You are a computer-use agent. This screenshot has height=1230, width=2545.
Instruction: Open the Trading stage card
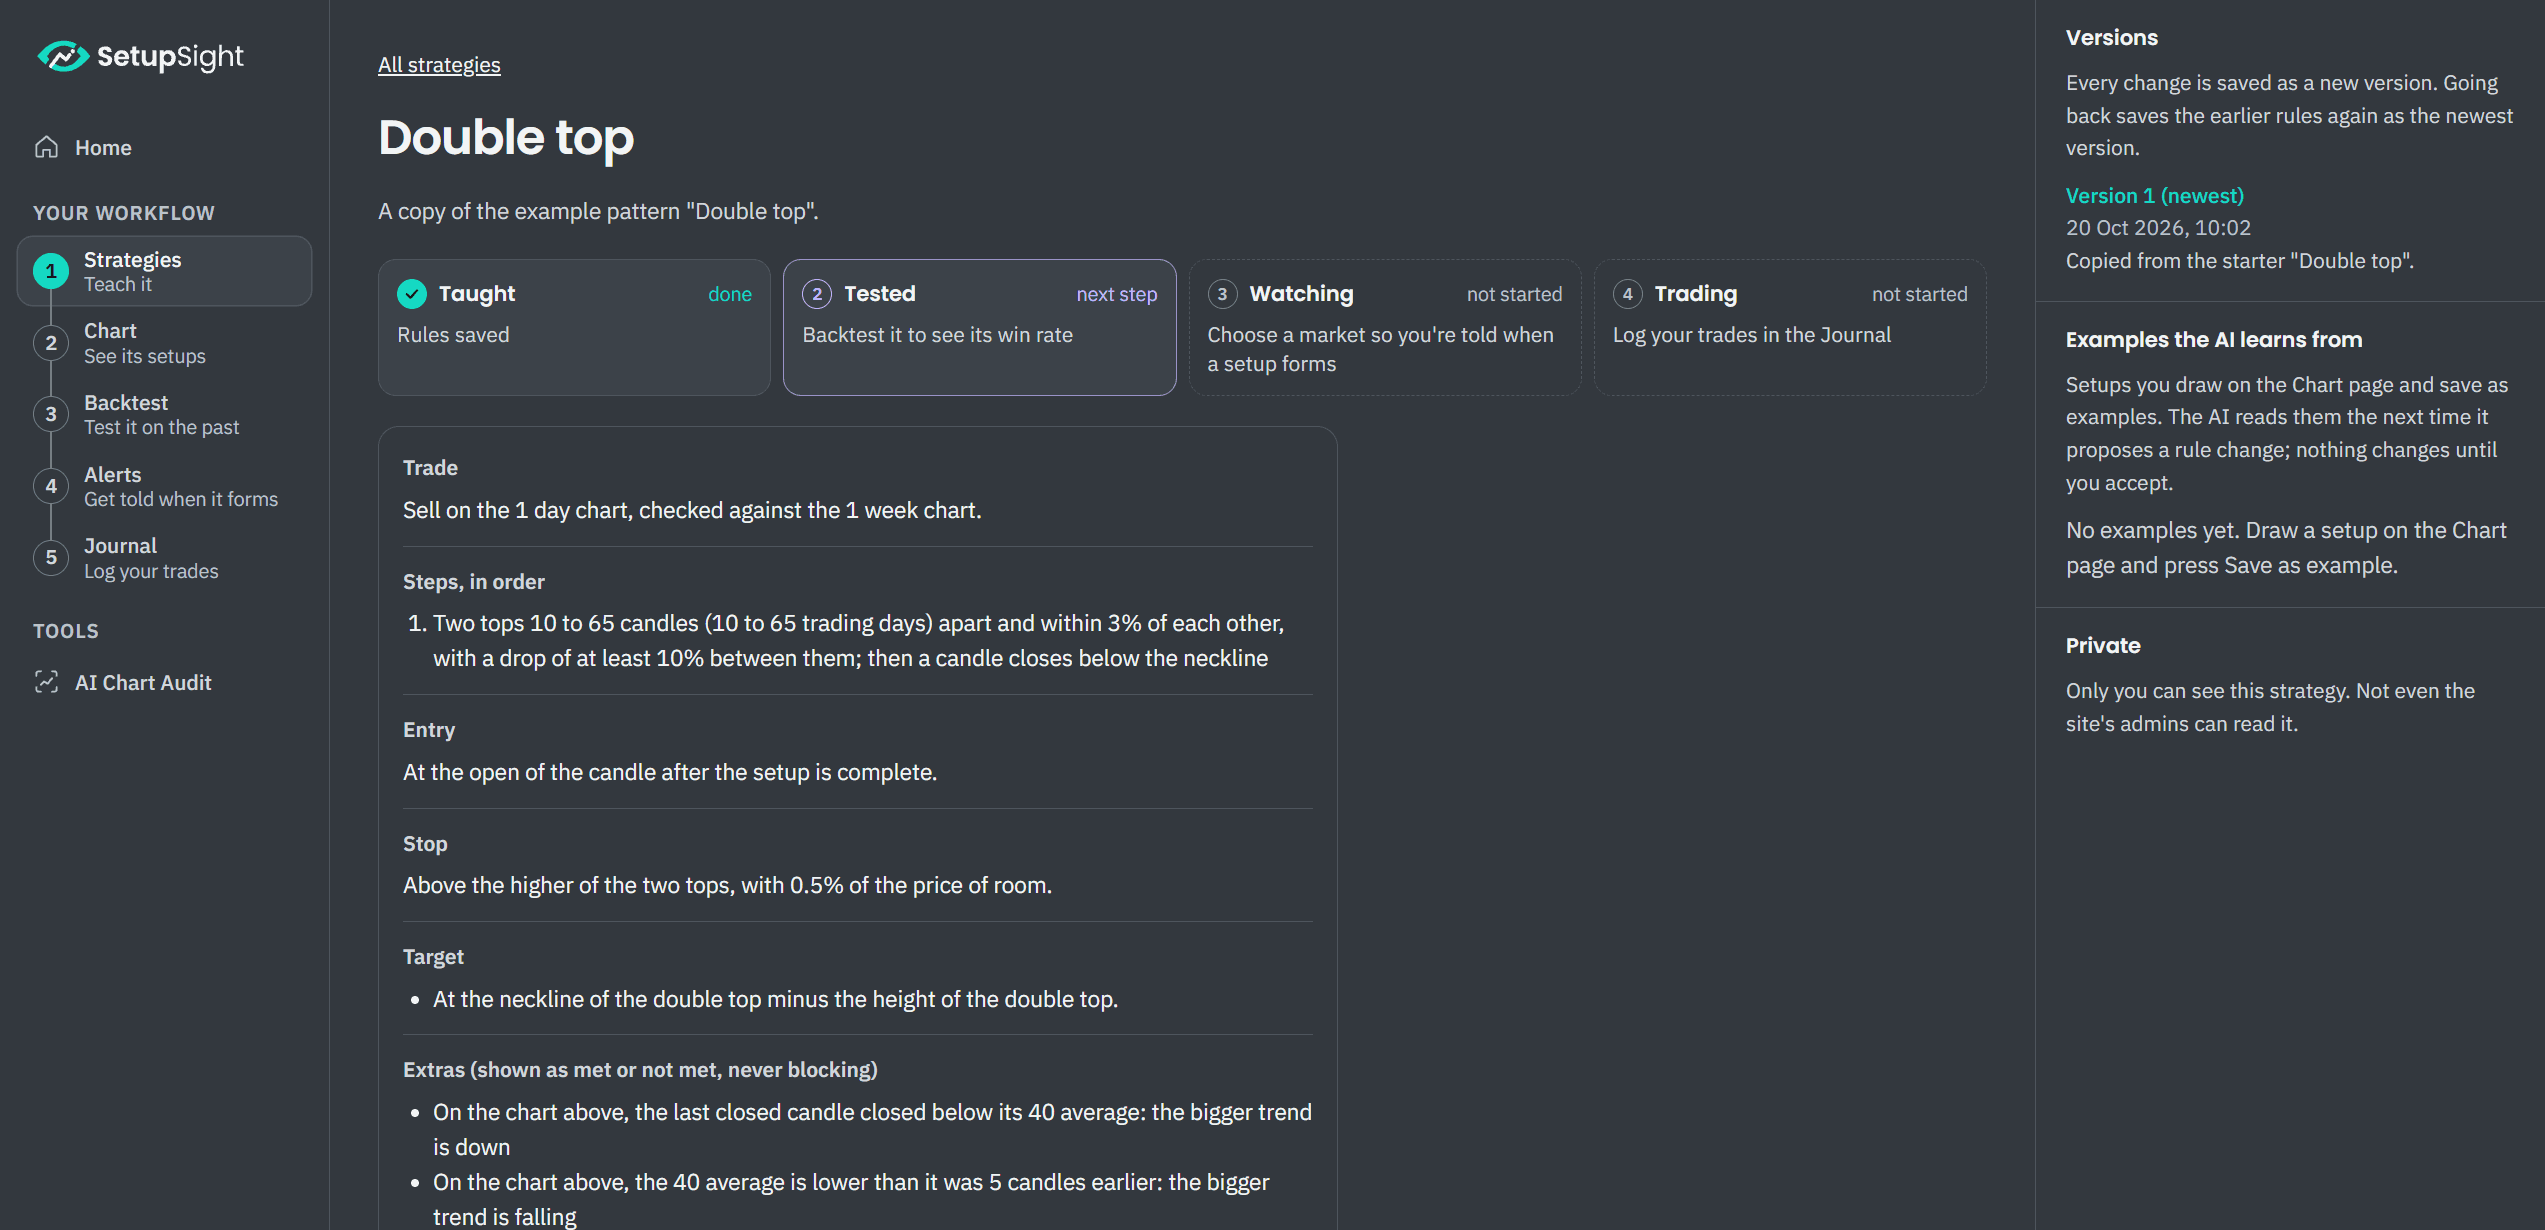[x=1790, y=327]
